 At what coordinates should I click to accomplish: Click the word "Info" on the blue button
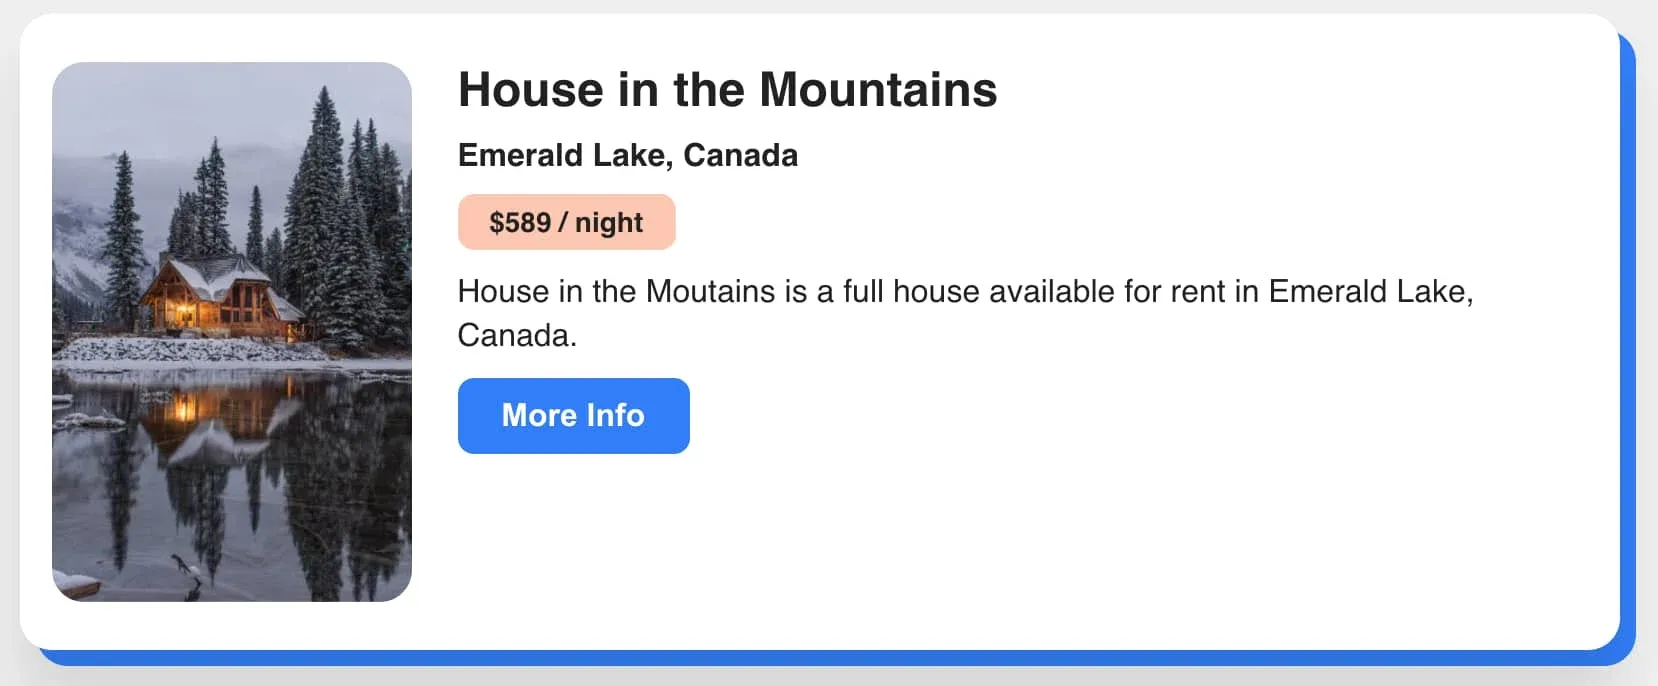pos(615,415)
